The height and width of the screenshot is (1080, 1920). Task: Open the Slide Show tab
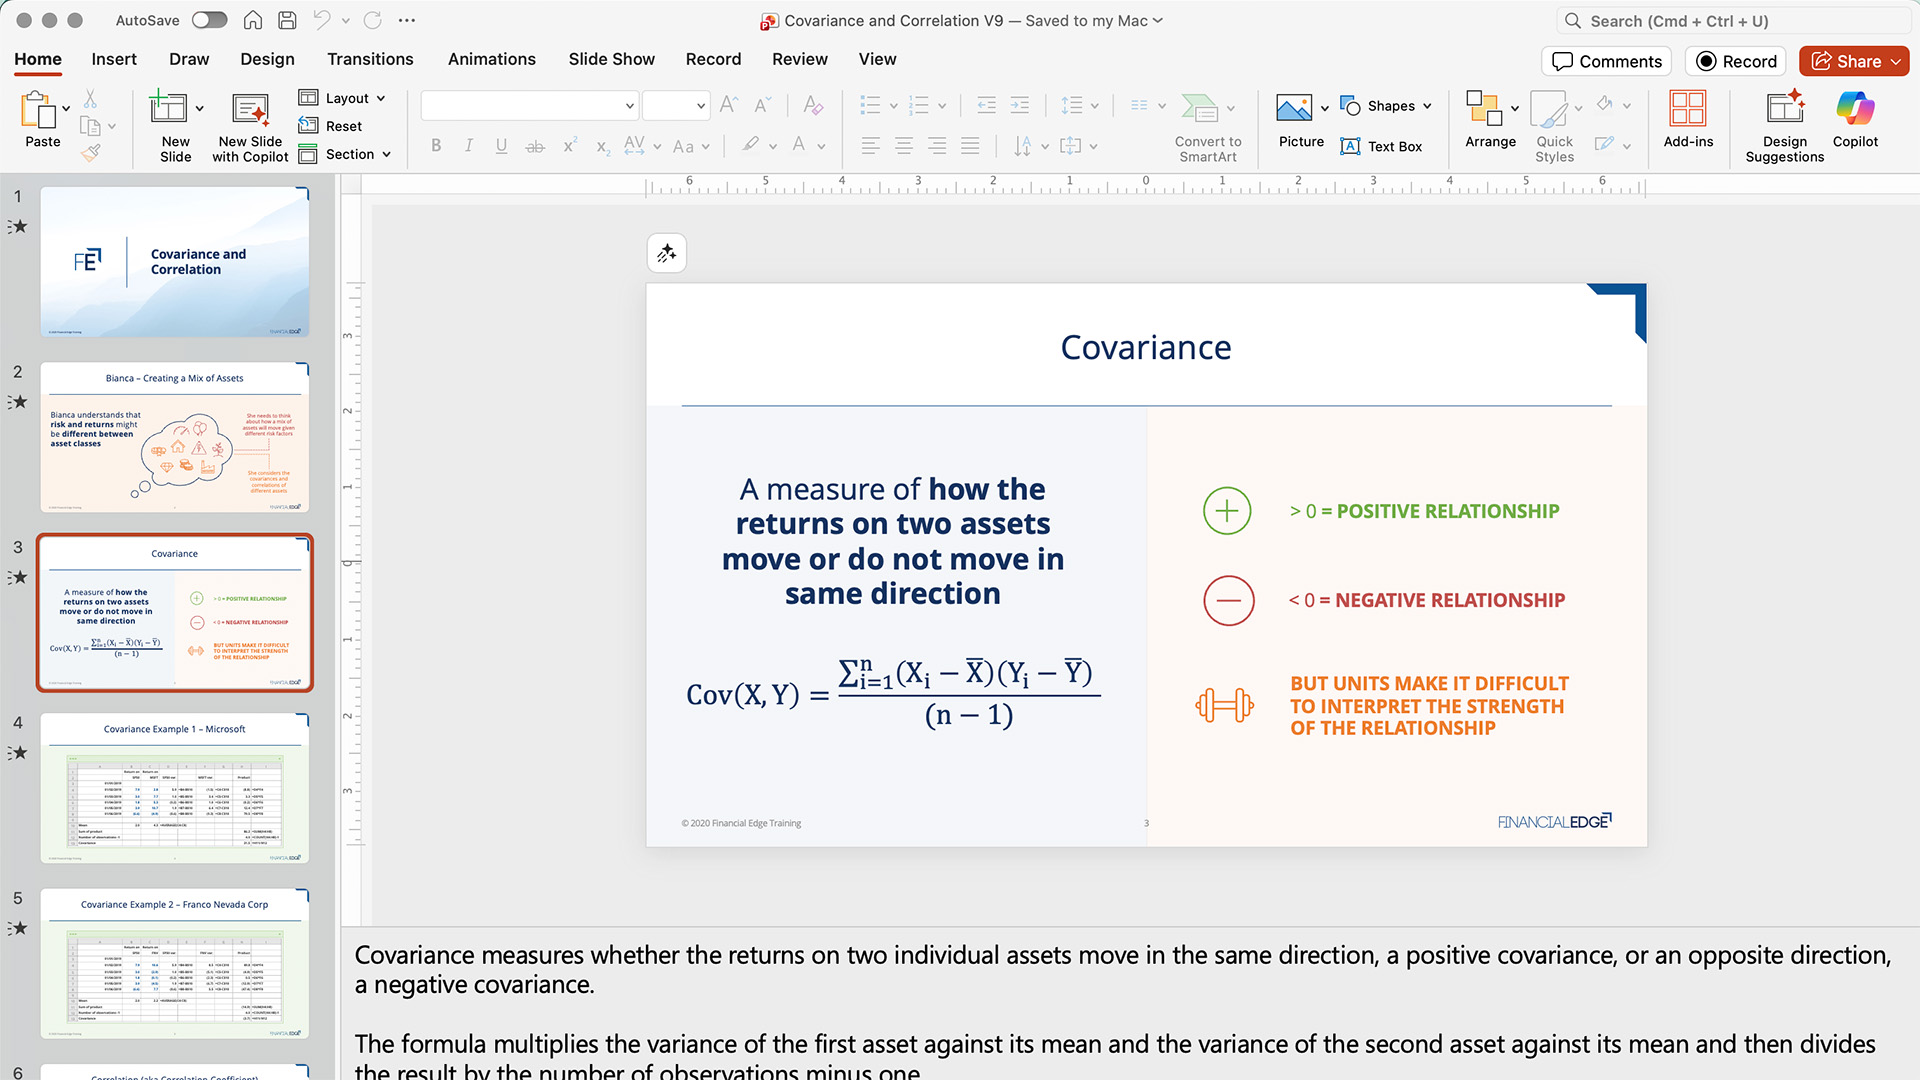[x=611, y=59]
